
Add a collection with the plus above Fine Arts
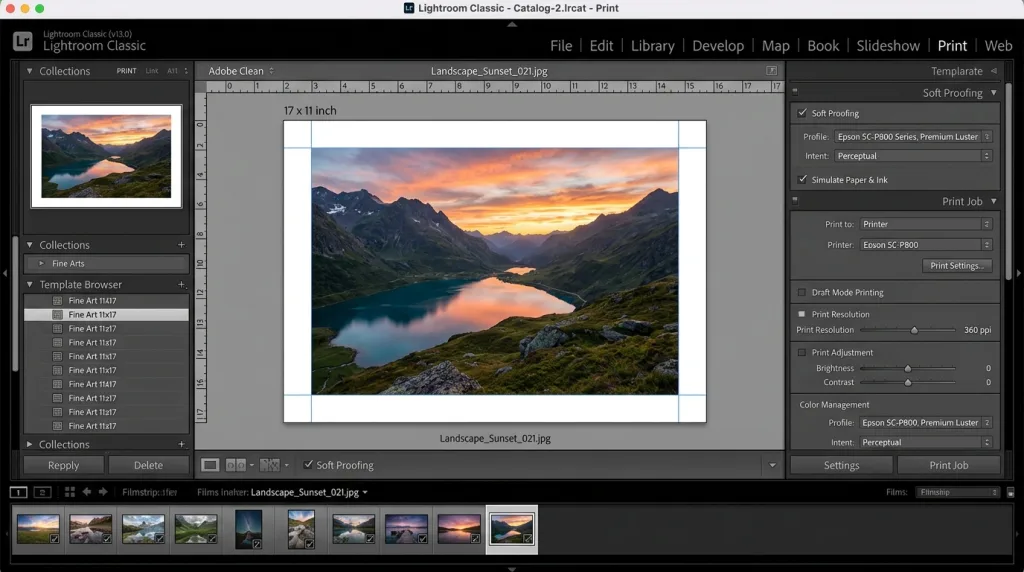point(181,245)
